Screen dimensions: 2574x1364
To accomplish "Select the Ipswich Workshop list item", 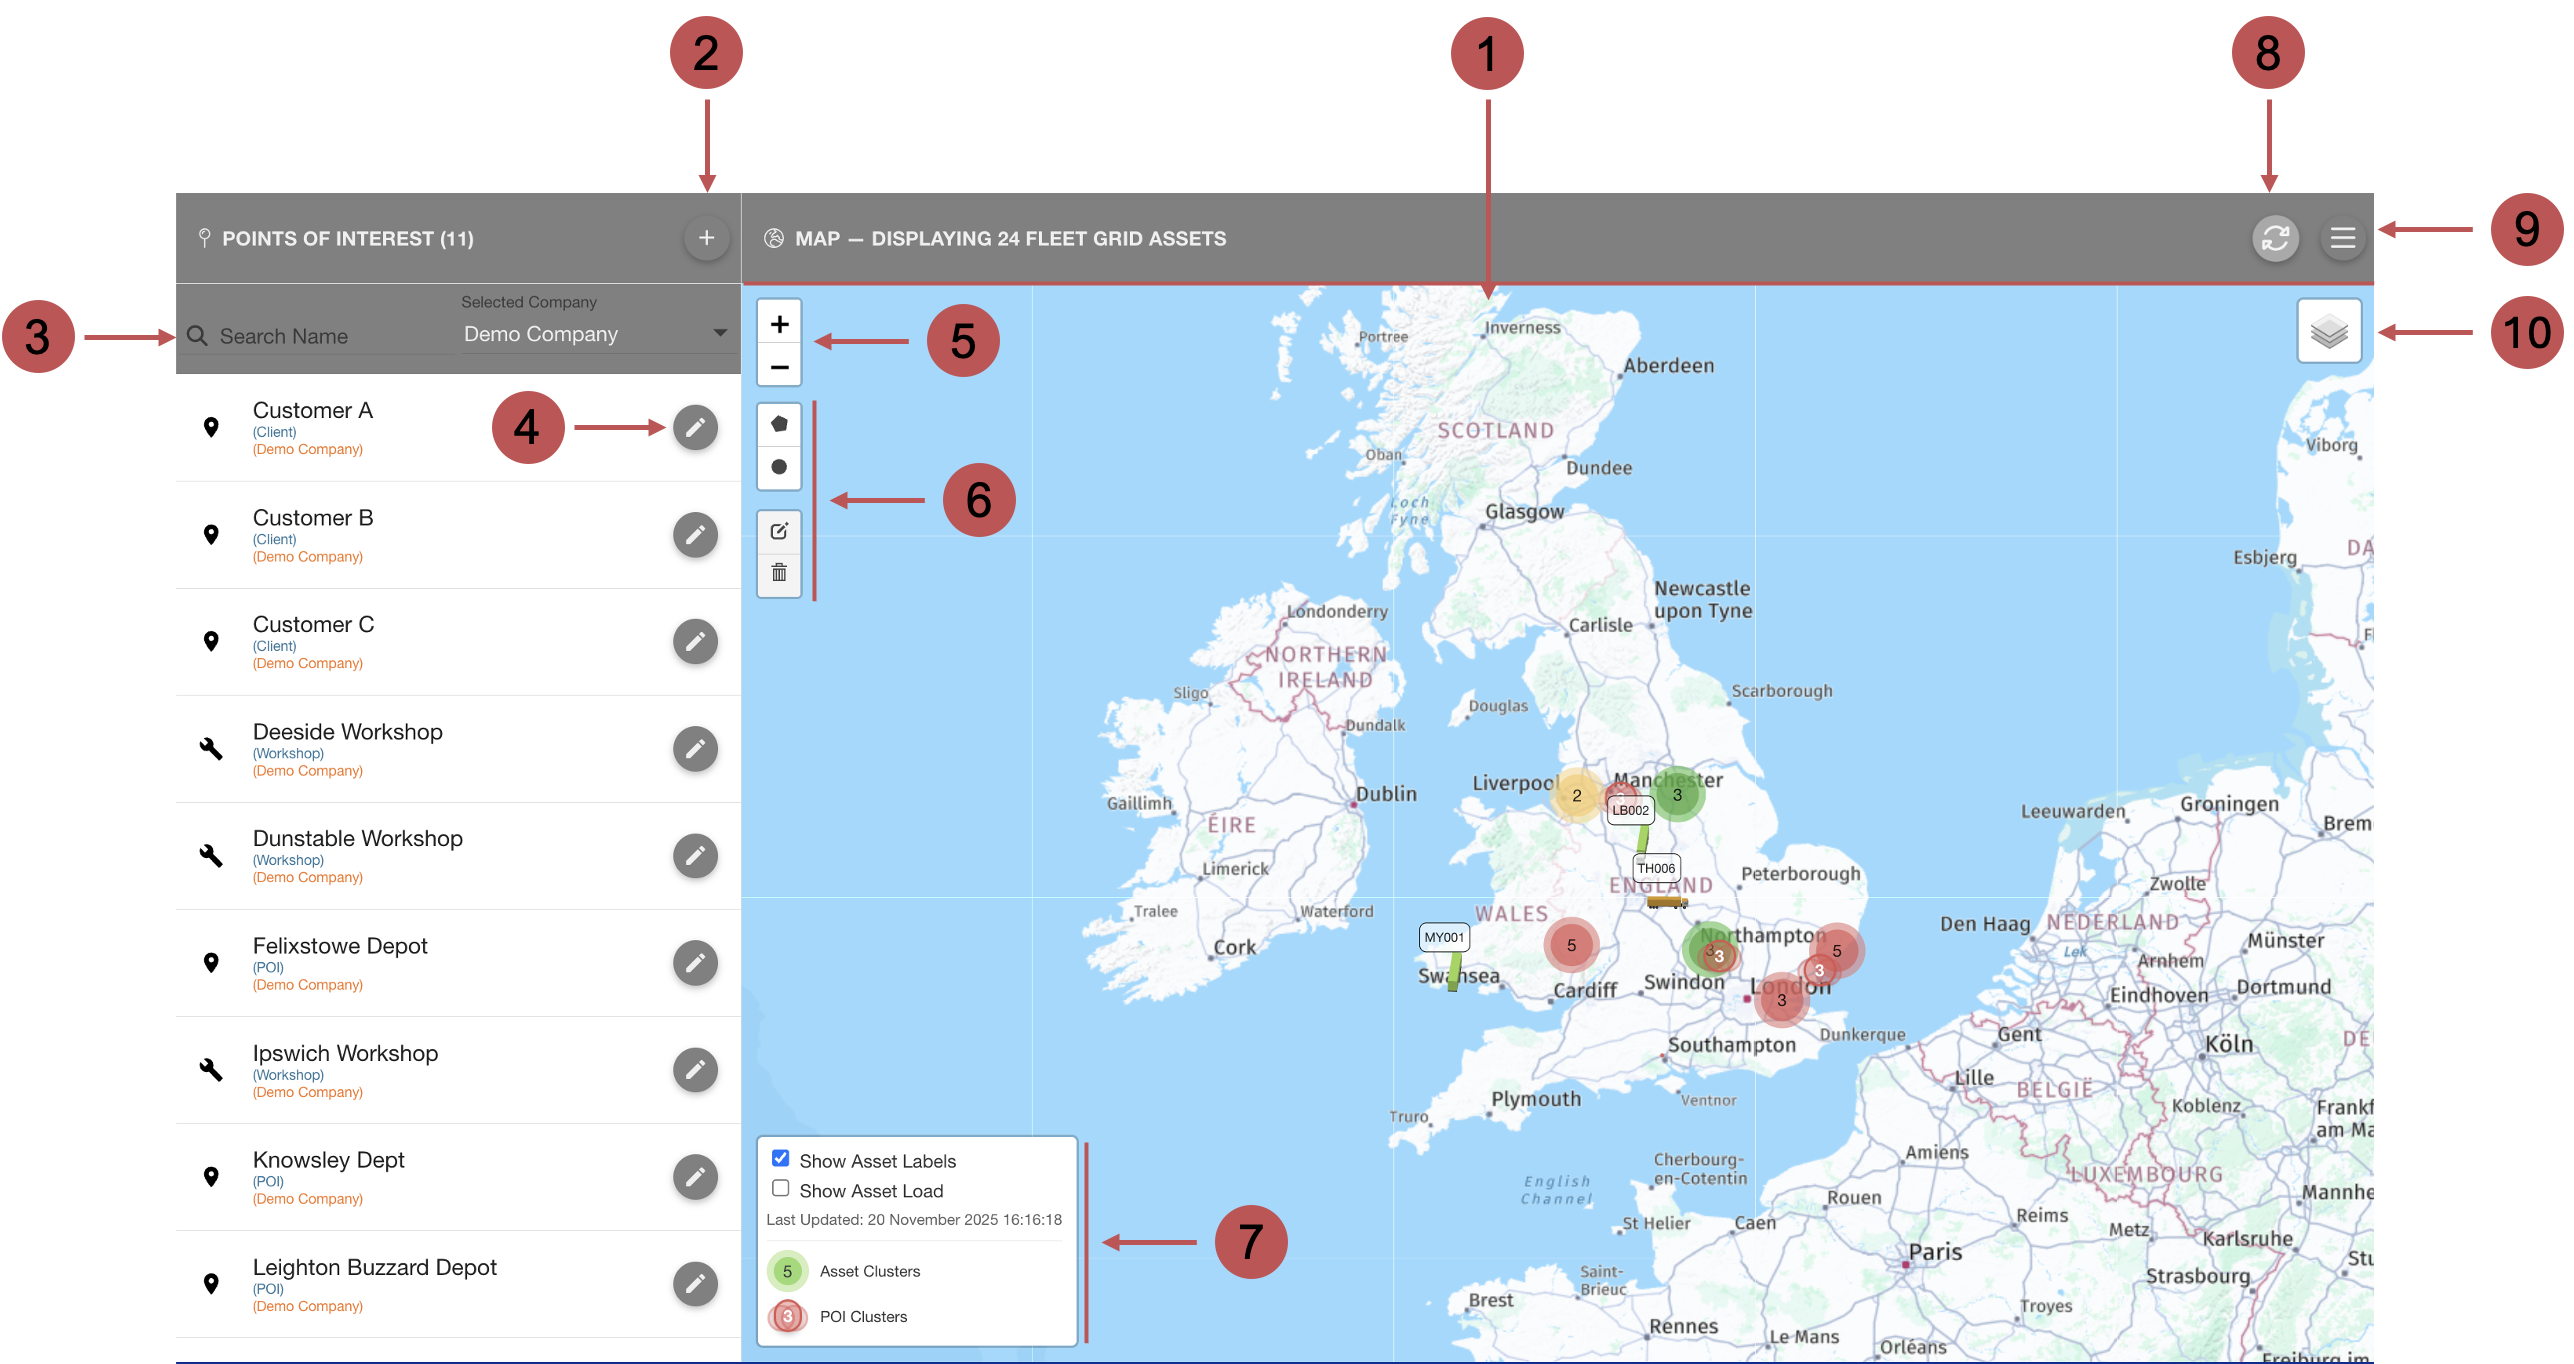I will tap(345, 1054).
